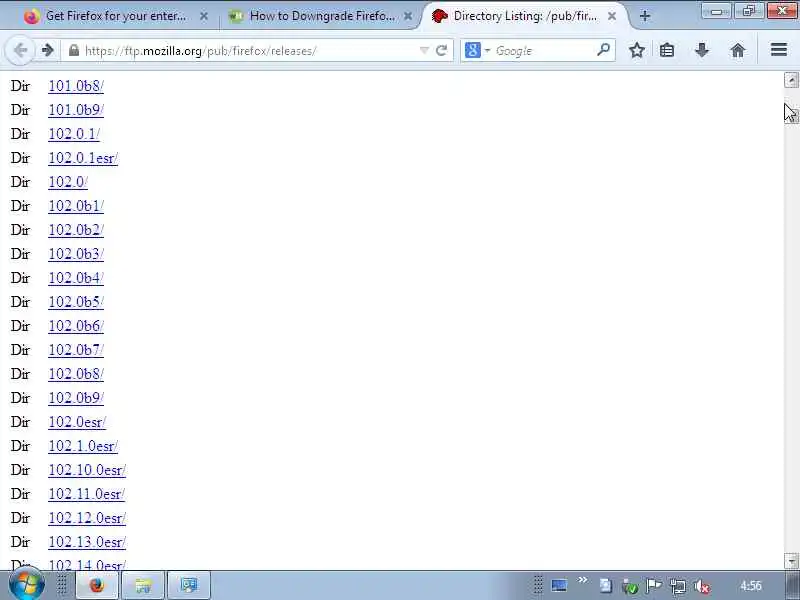800x600 pixels.
Task: Open the 102.12.0esr/ directory link
Action: pyautogui.click(x=87, y=518)
